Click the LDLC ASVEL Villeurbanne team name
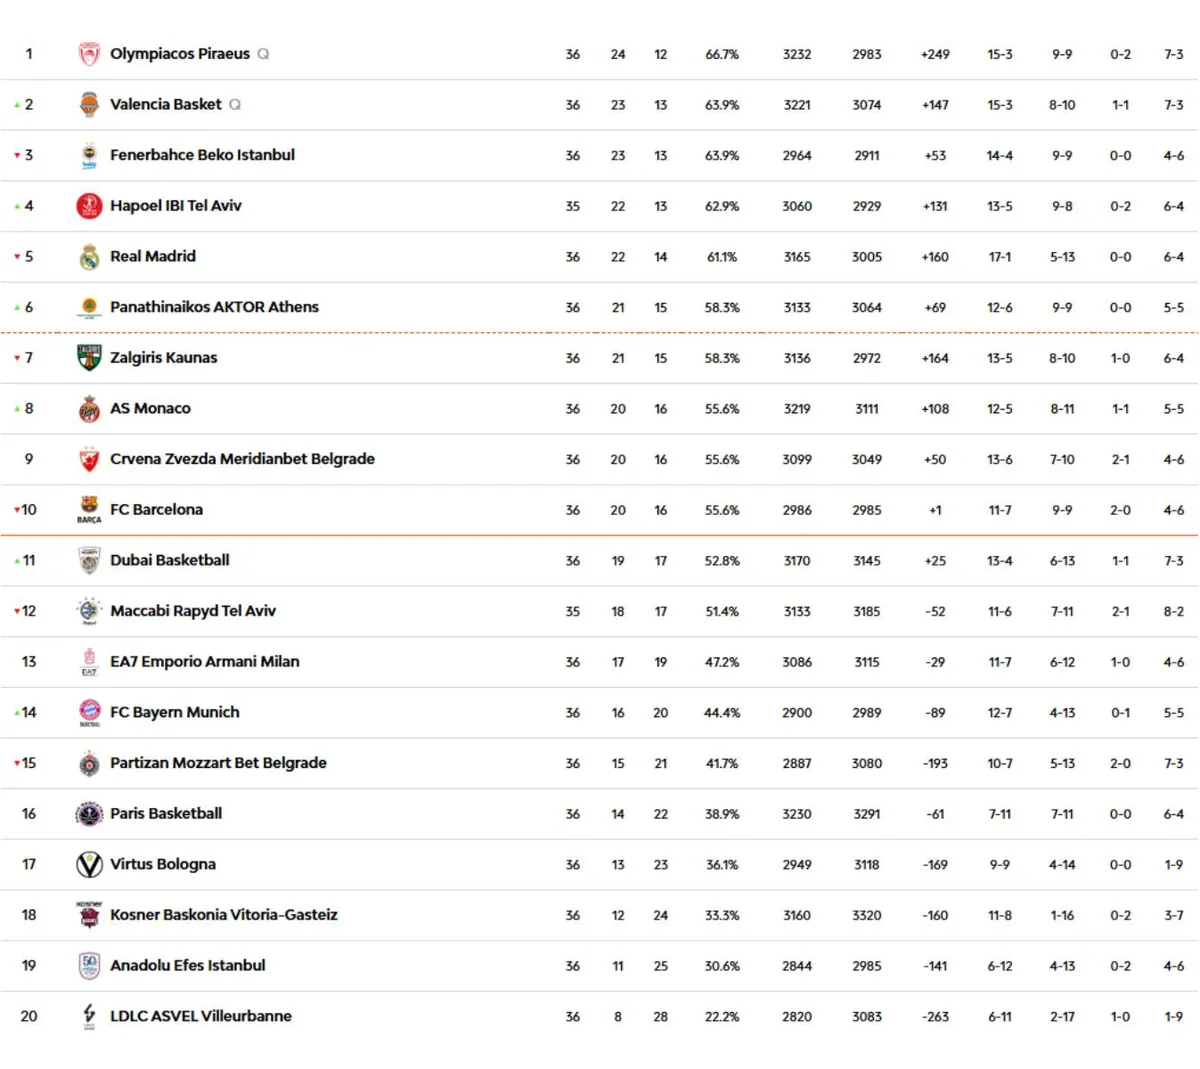The width and height of the screenshot is (1200, 1069). pos(200,1016)
